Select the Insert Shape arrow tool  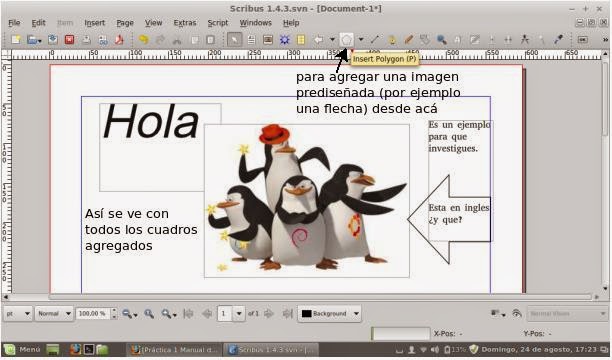(x=319, y=39)
